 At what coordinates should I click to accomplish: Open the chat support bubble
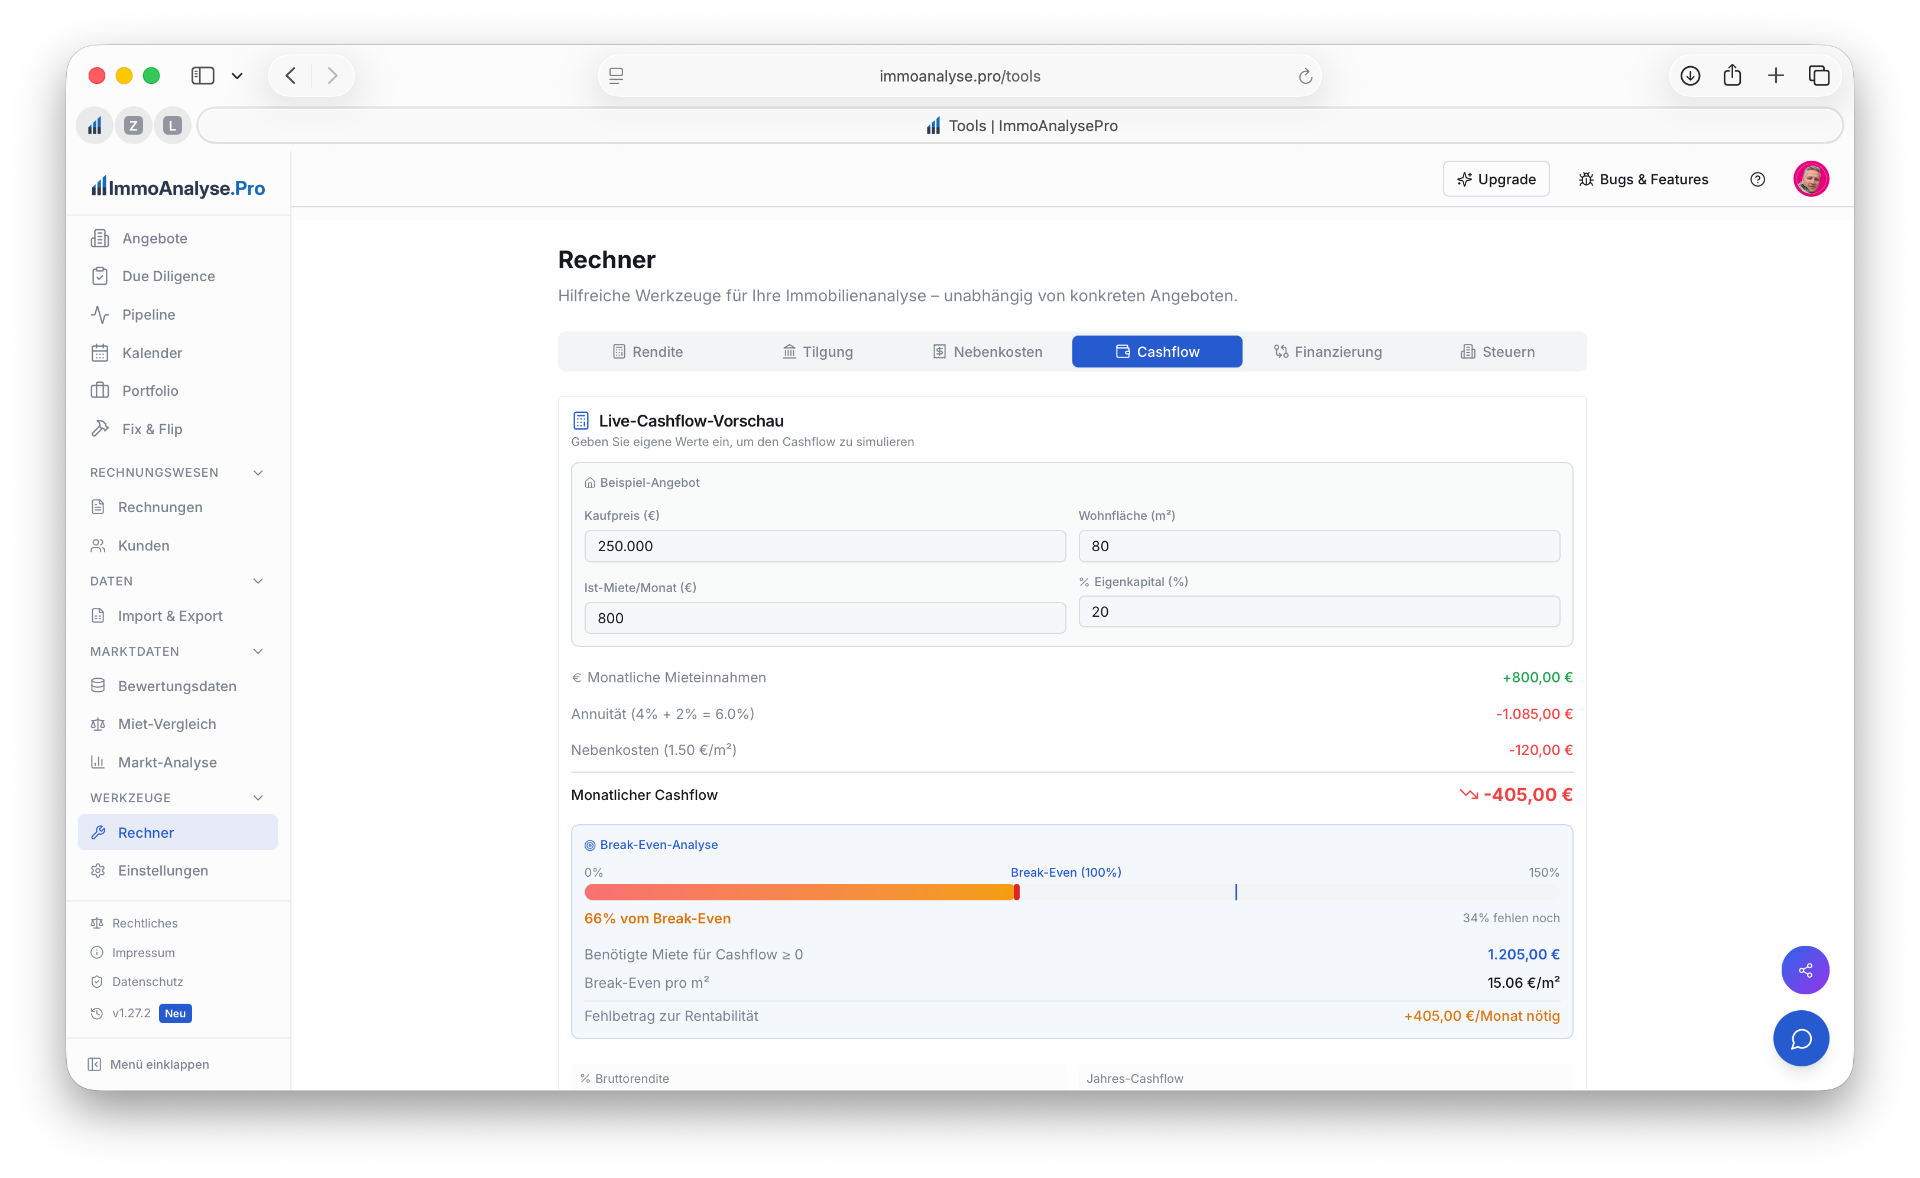tap(1801, 1039)
